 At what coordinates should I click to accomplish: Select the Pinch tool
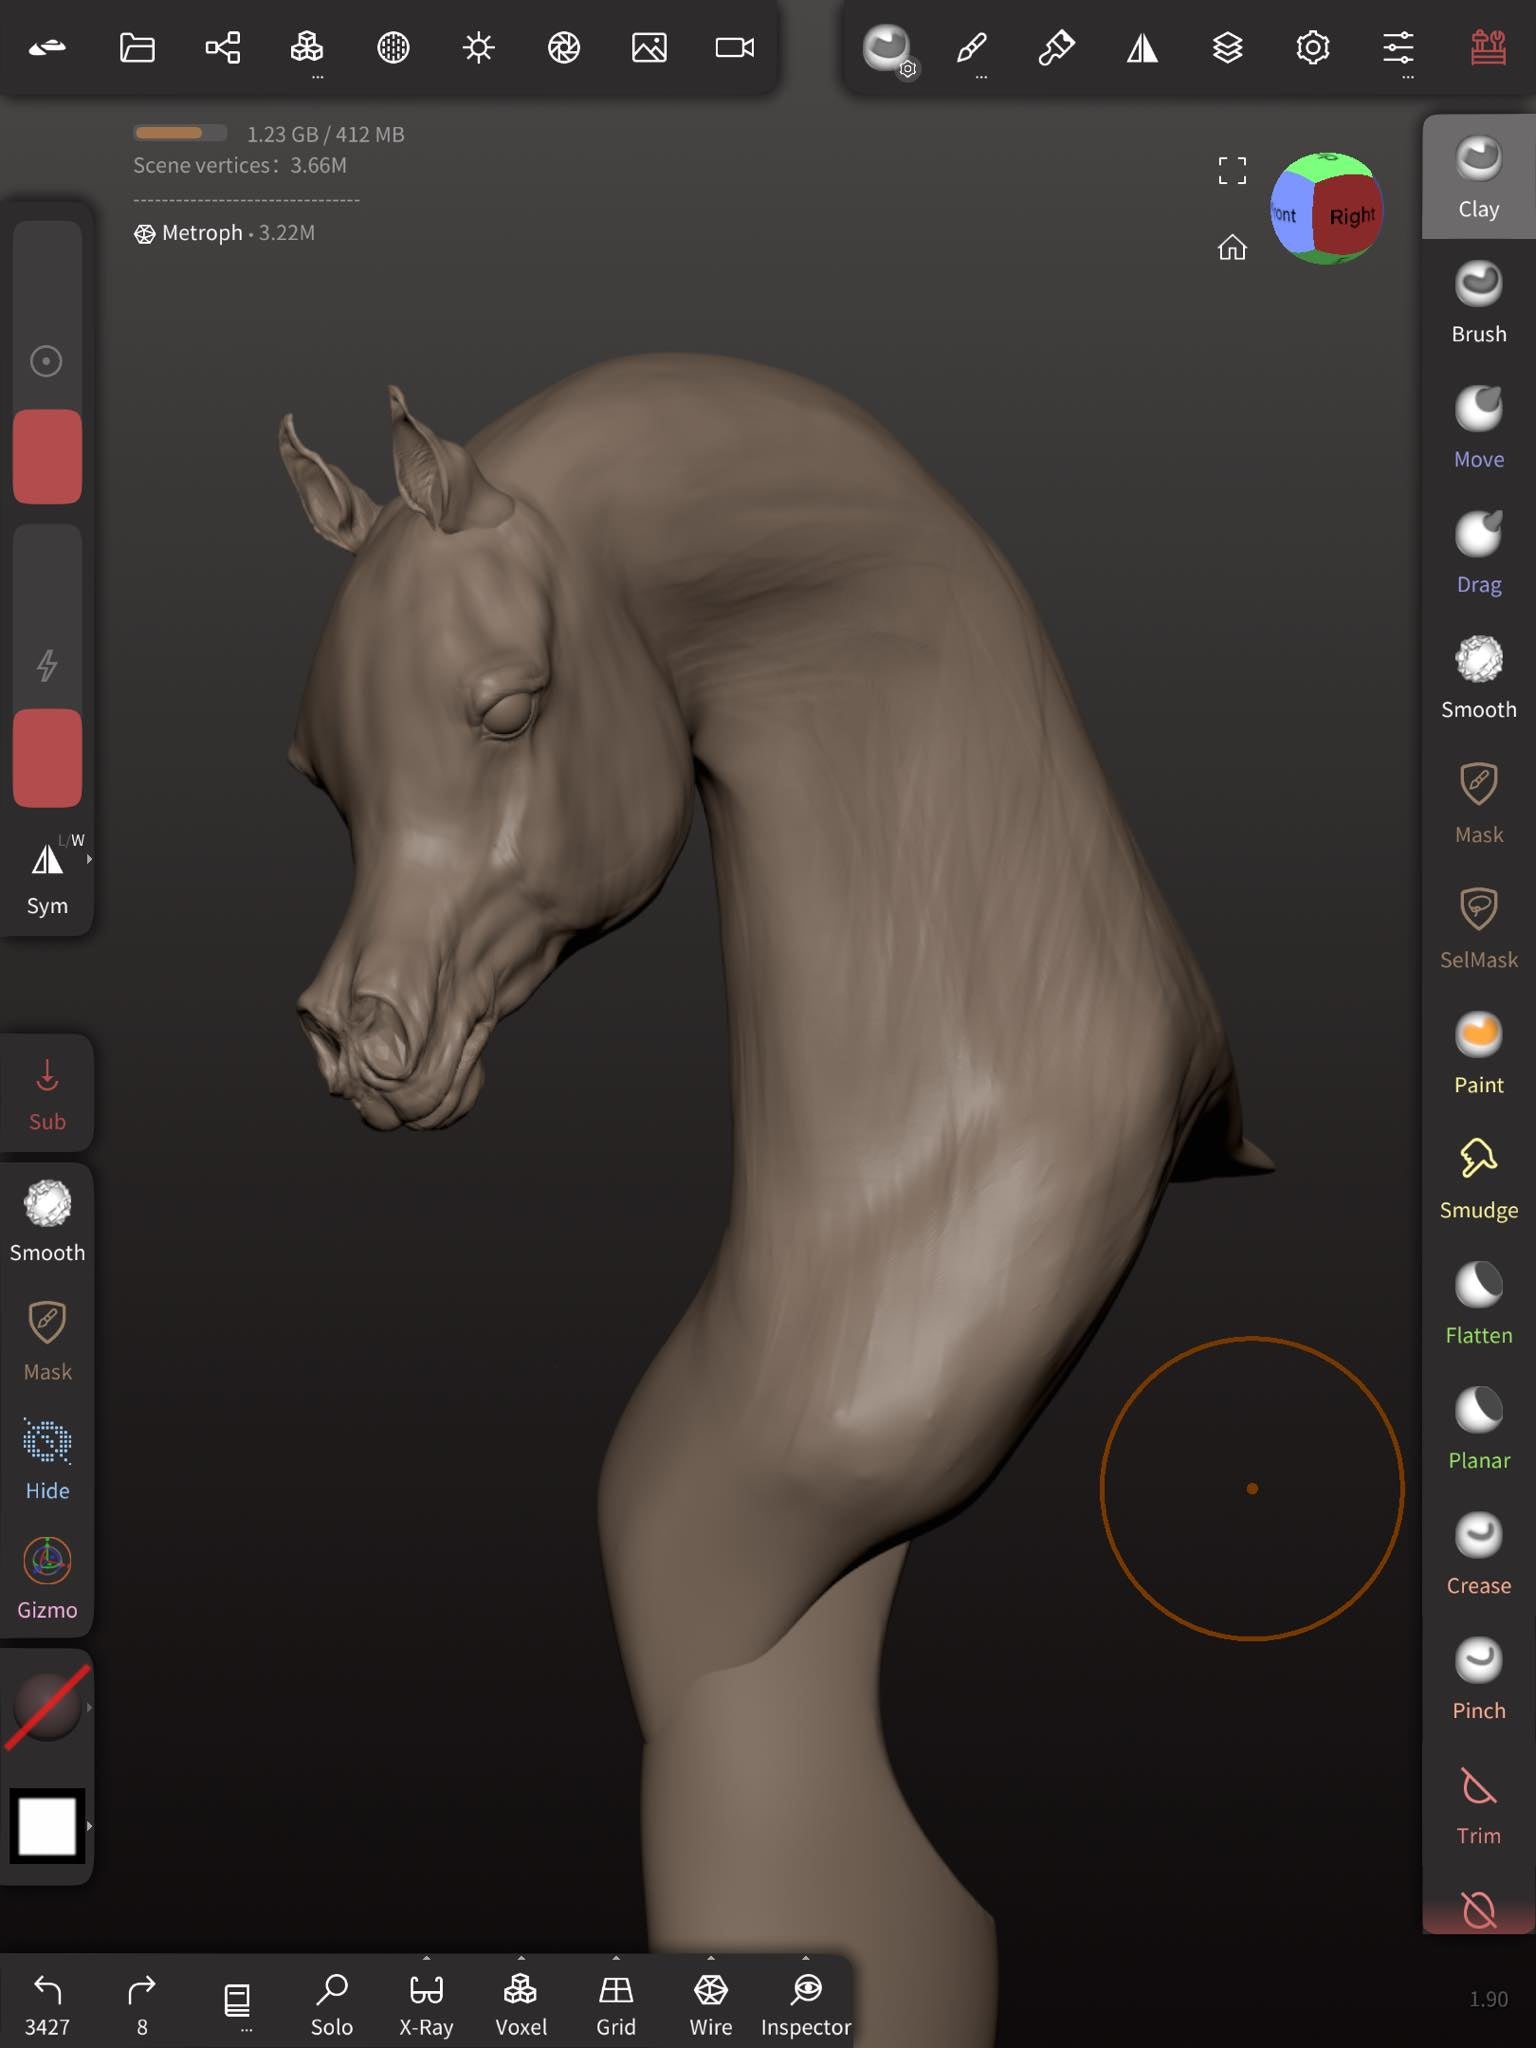click(1477, 1678)
